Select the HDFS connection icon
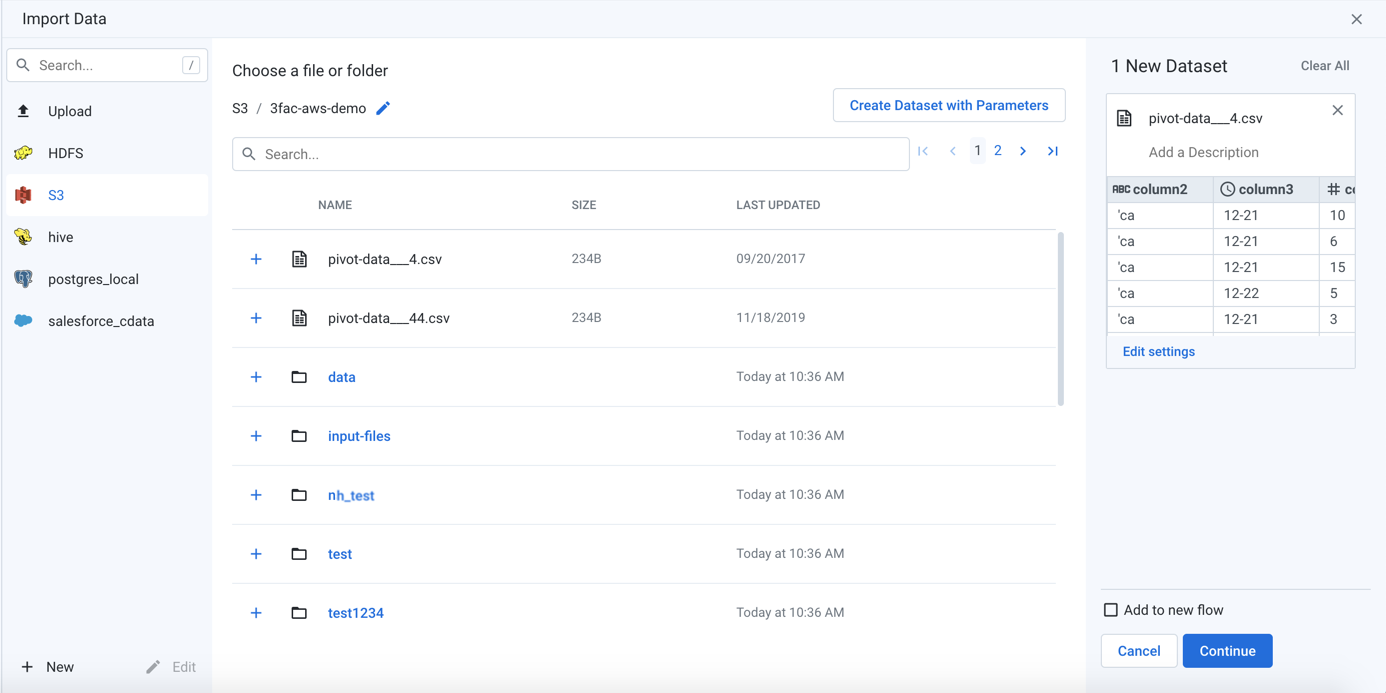Screen dimensions: 1386x693 click(x=24, y=153)
